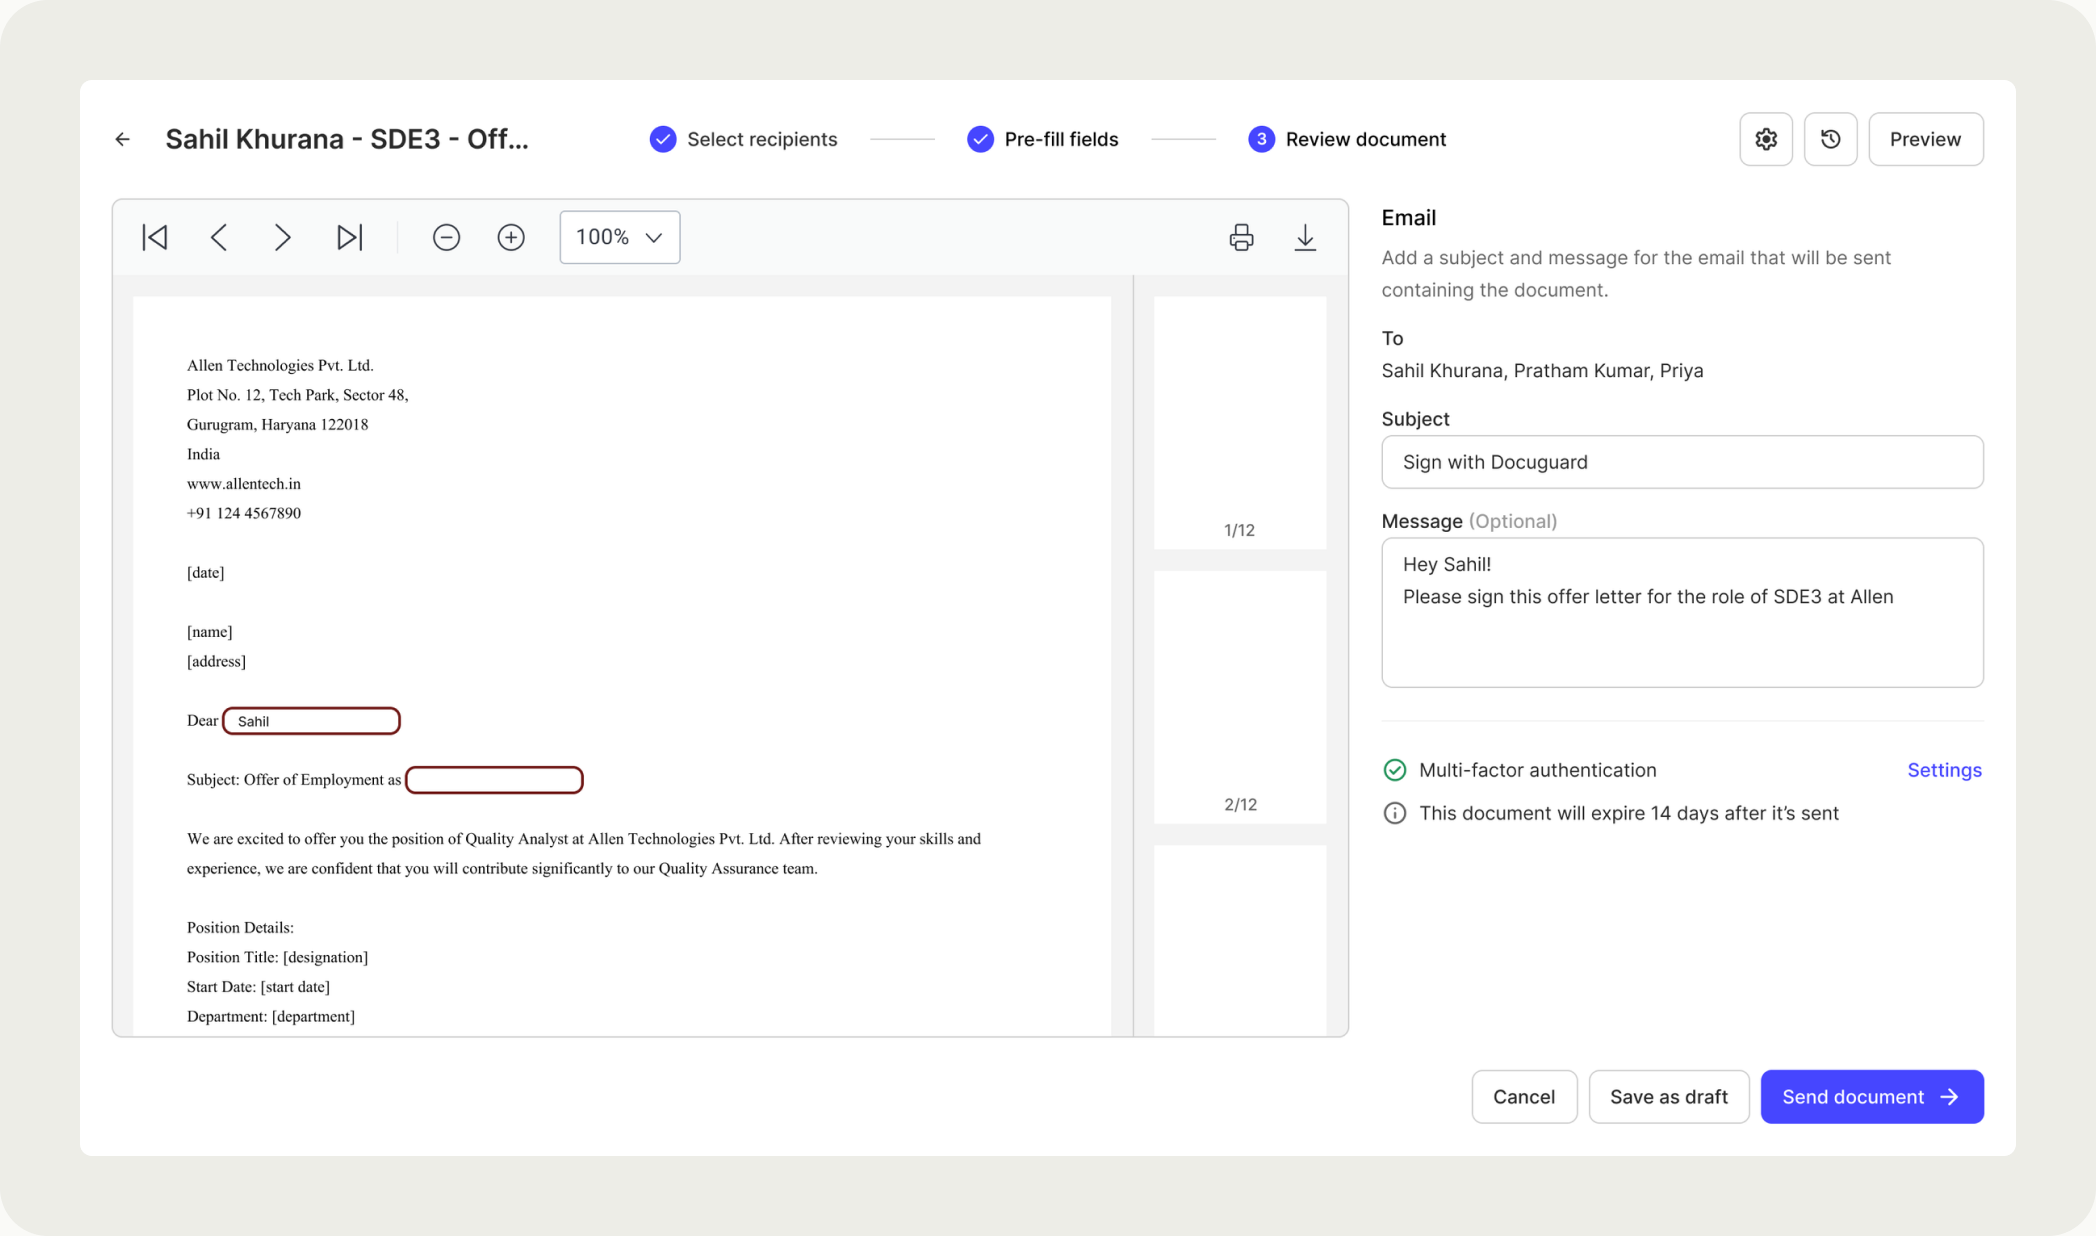Image resolution: width=2096 pixels, height=1236 pixels.
Task: Click Department: [department] line
Action: click(271, 1016)
